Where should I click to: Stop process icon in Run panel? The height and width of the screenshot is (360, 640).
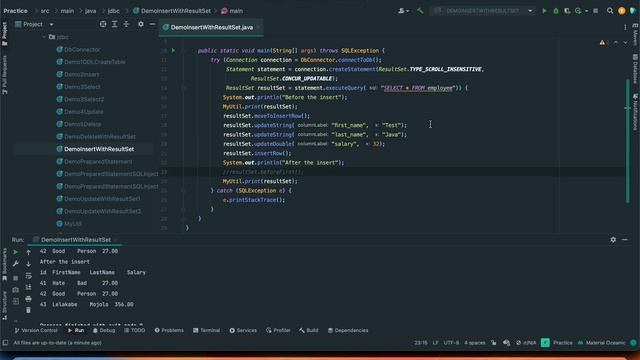tap(16, 278)
